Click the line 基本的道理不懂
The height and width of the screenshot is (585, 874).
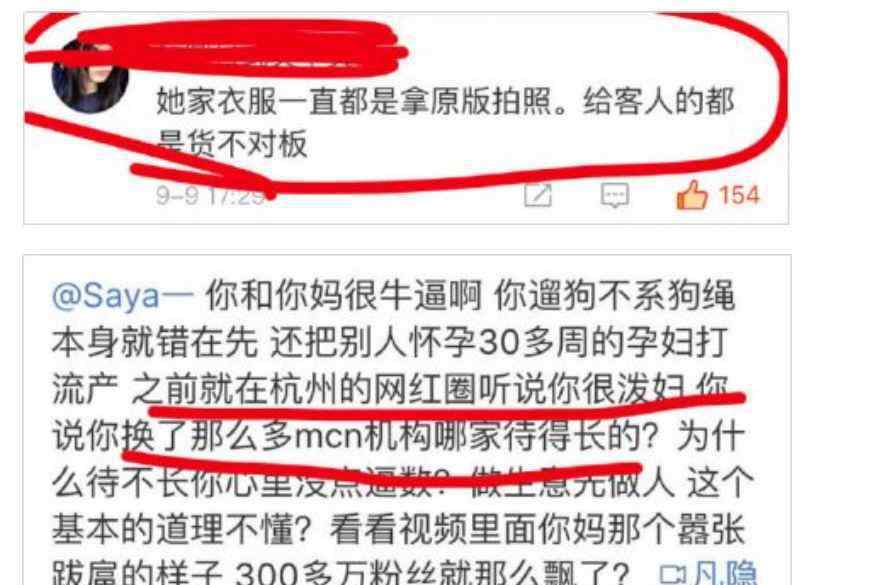pyautogui.click(x=399, y=529)
